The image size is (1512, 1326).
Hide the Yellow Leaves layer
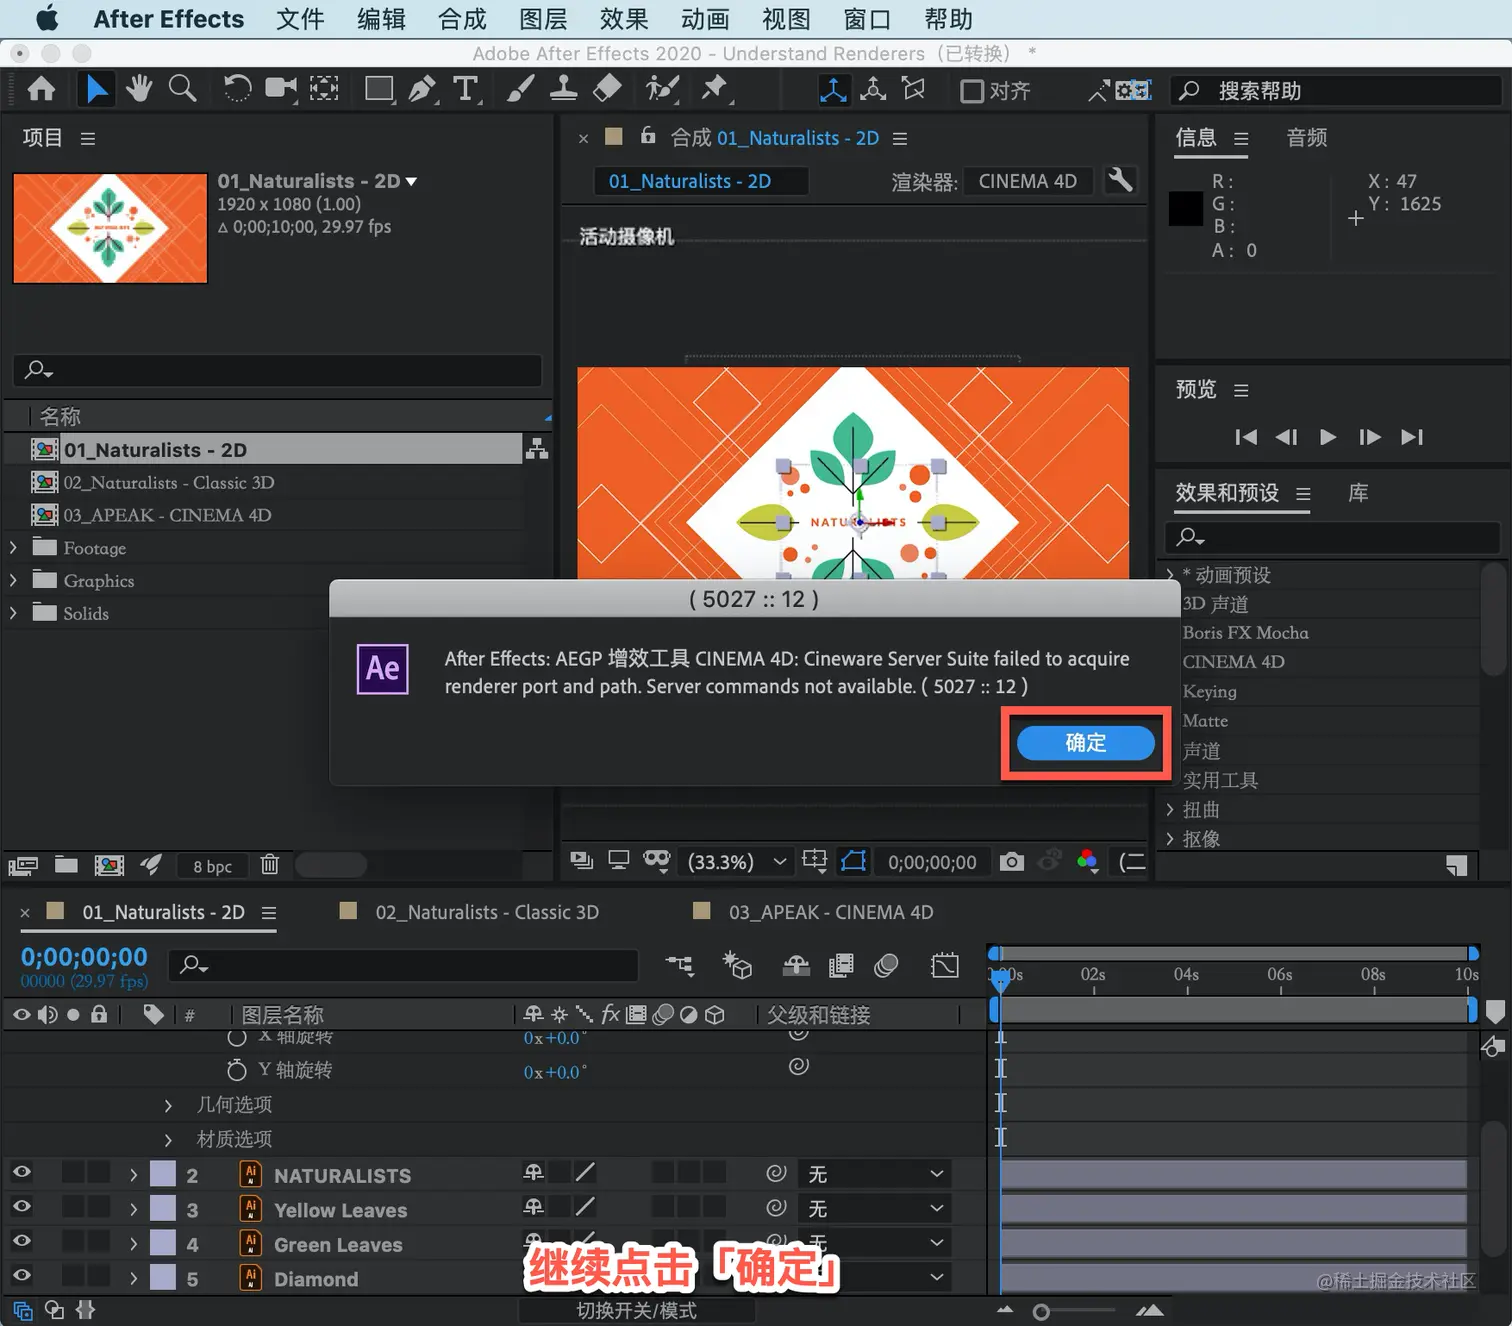21,1207
